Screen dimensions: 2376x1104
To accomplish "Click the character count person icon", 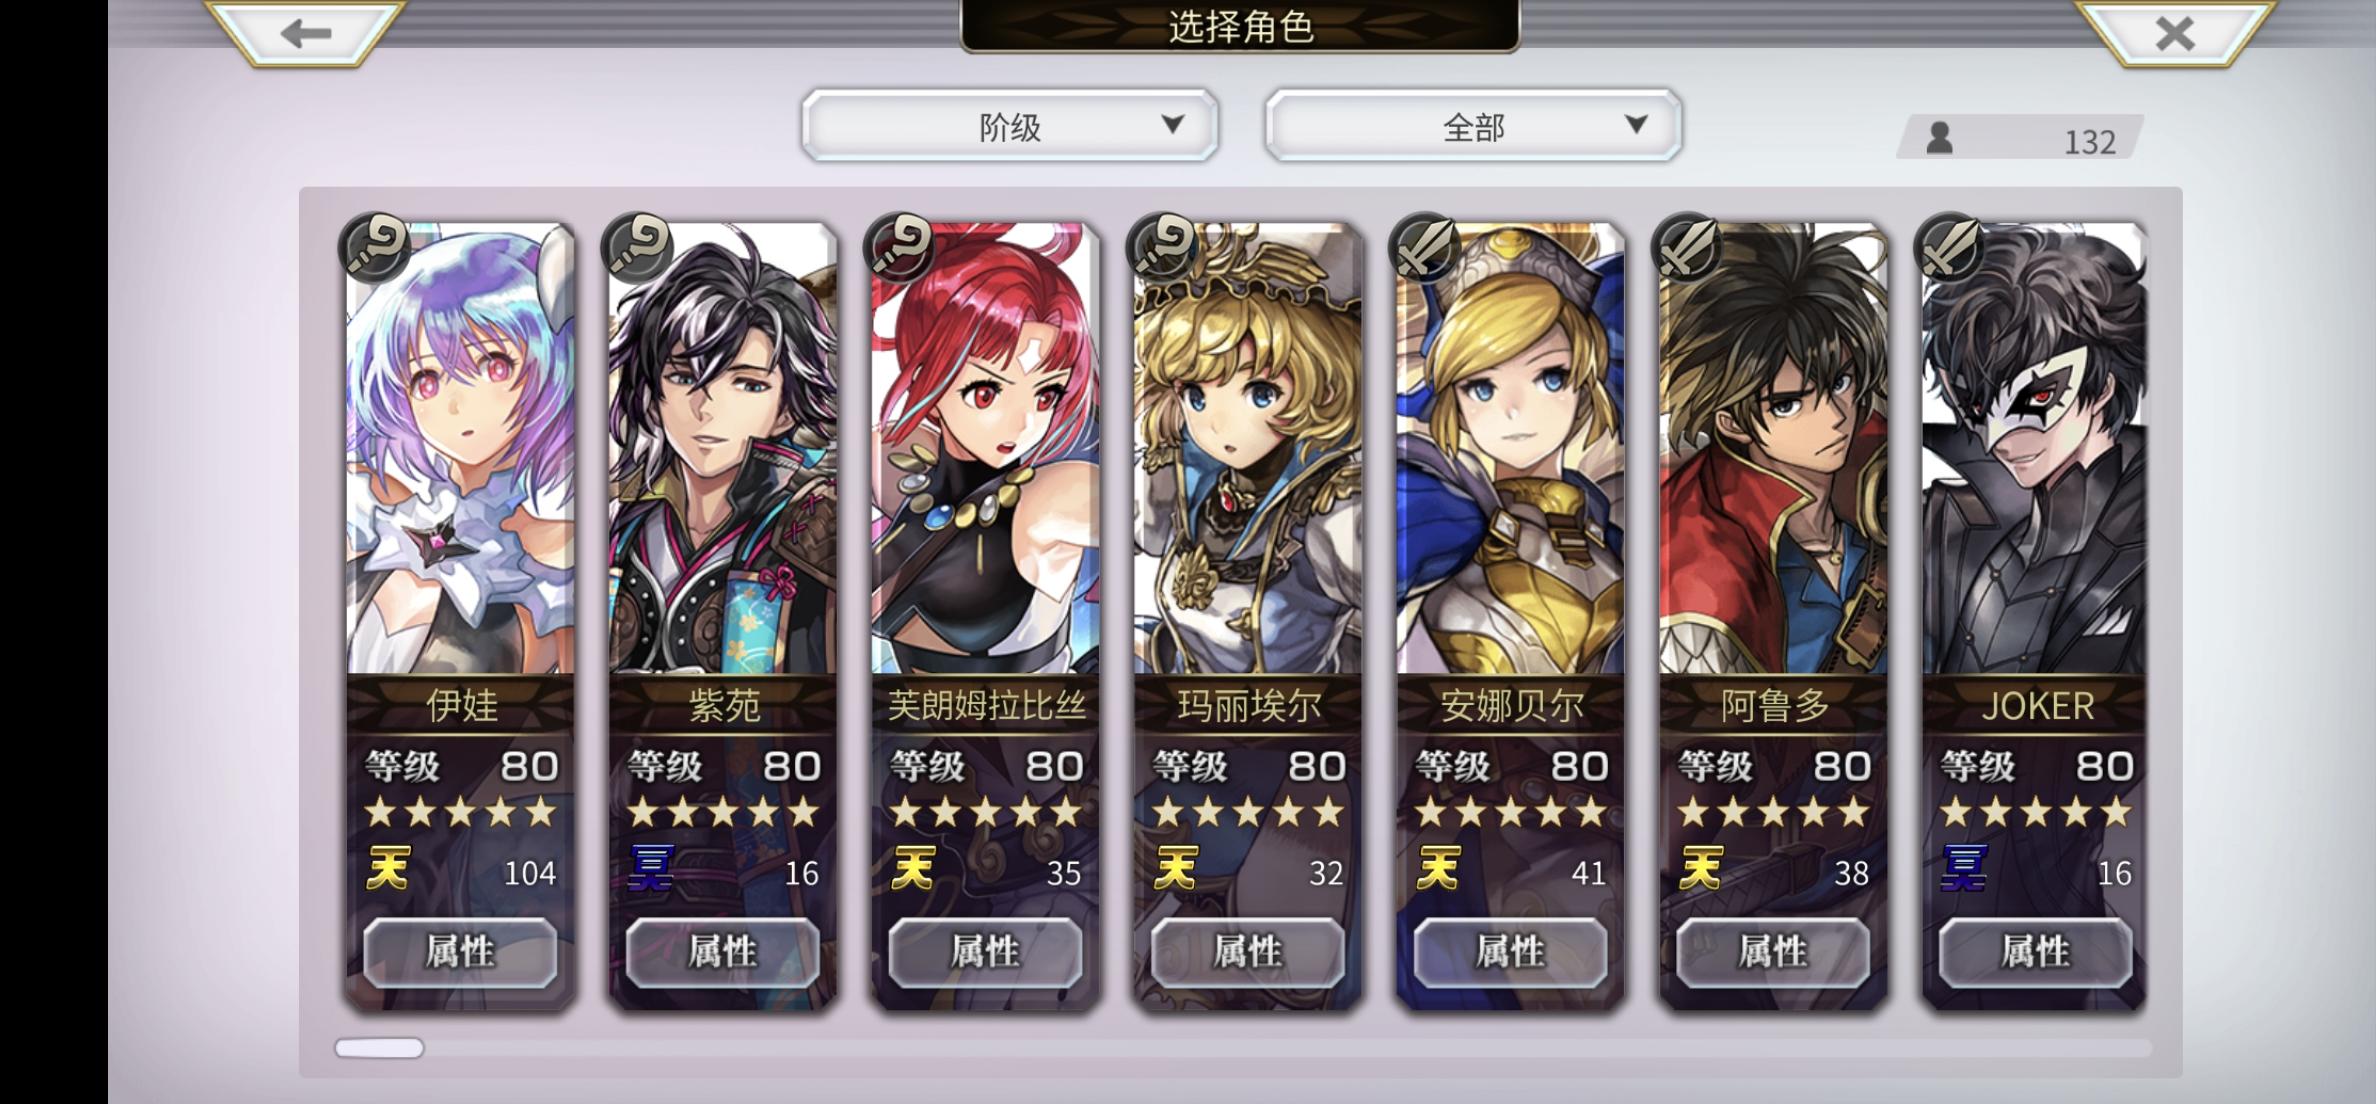I will point(1940,138).
